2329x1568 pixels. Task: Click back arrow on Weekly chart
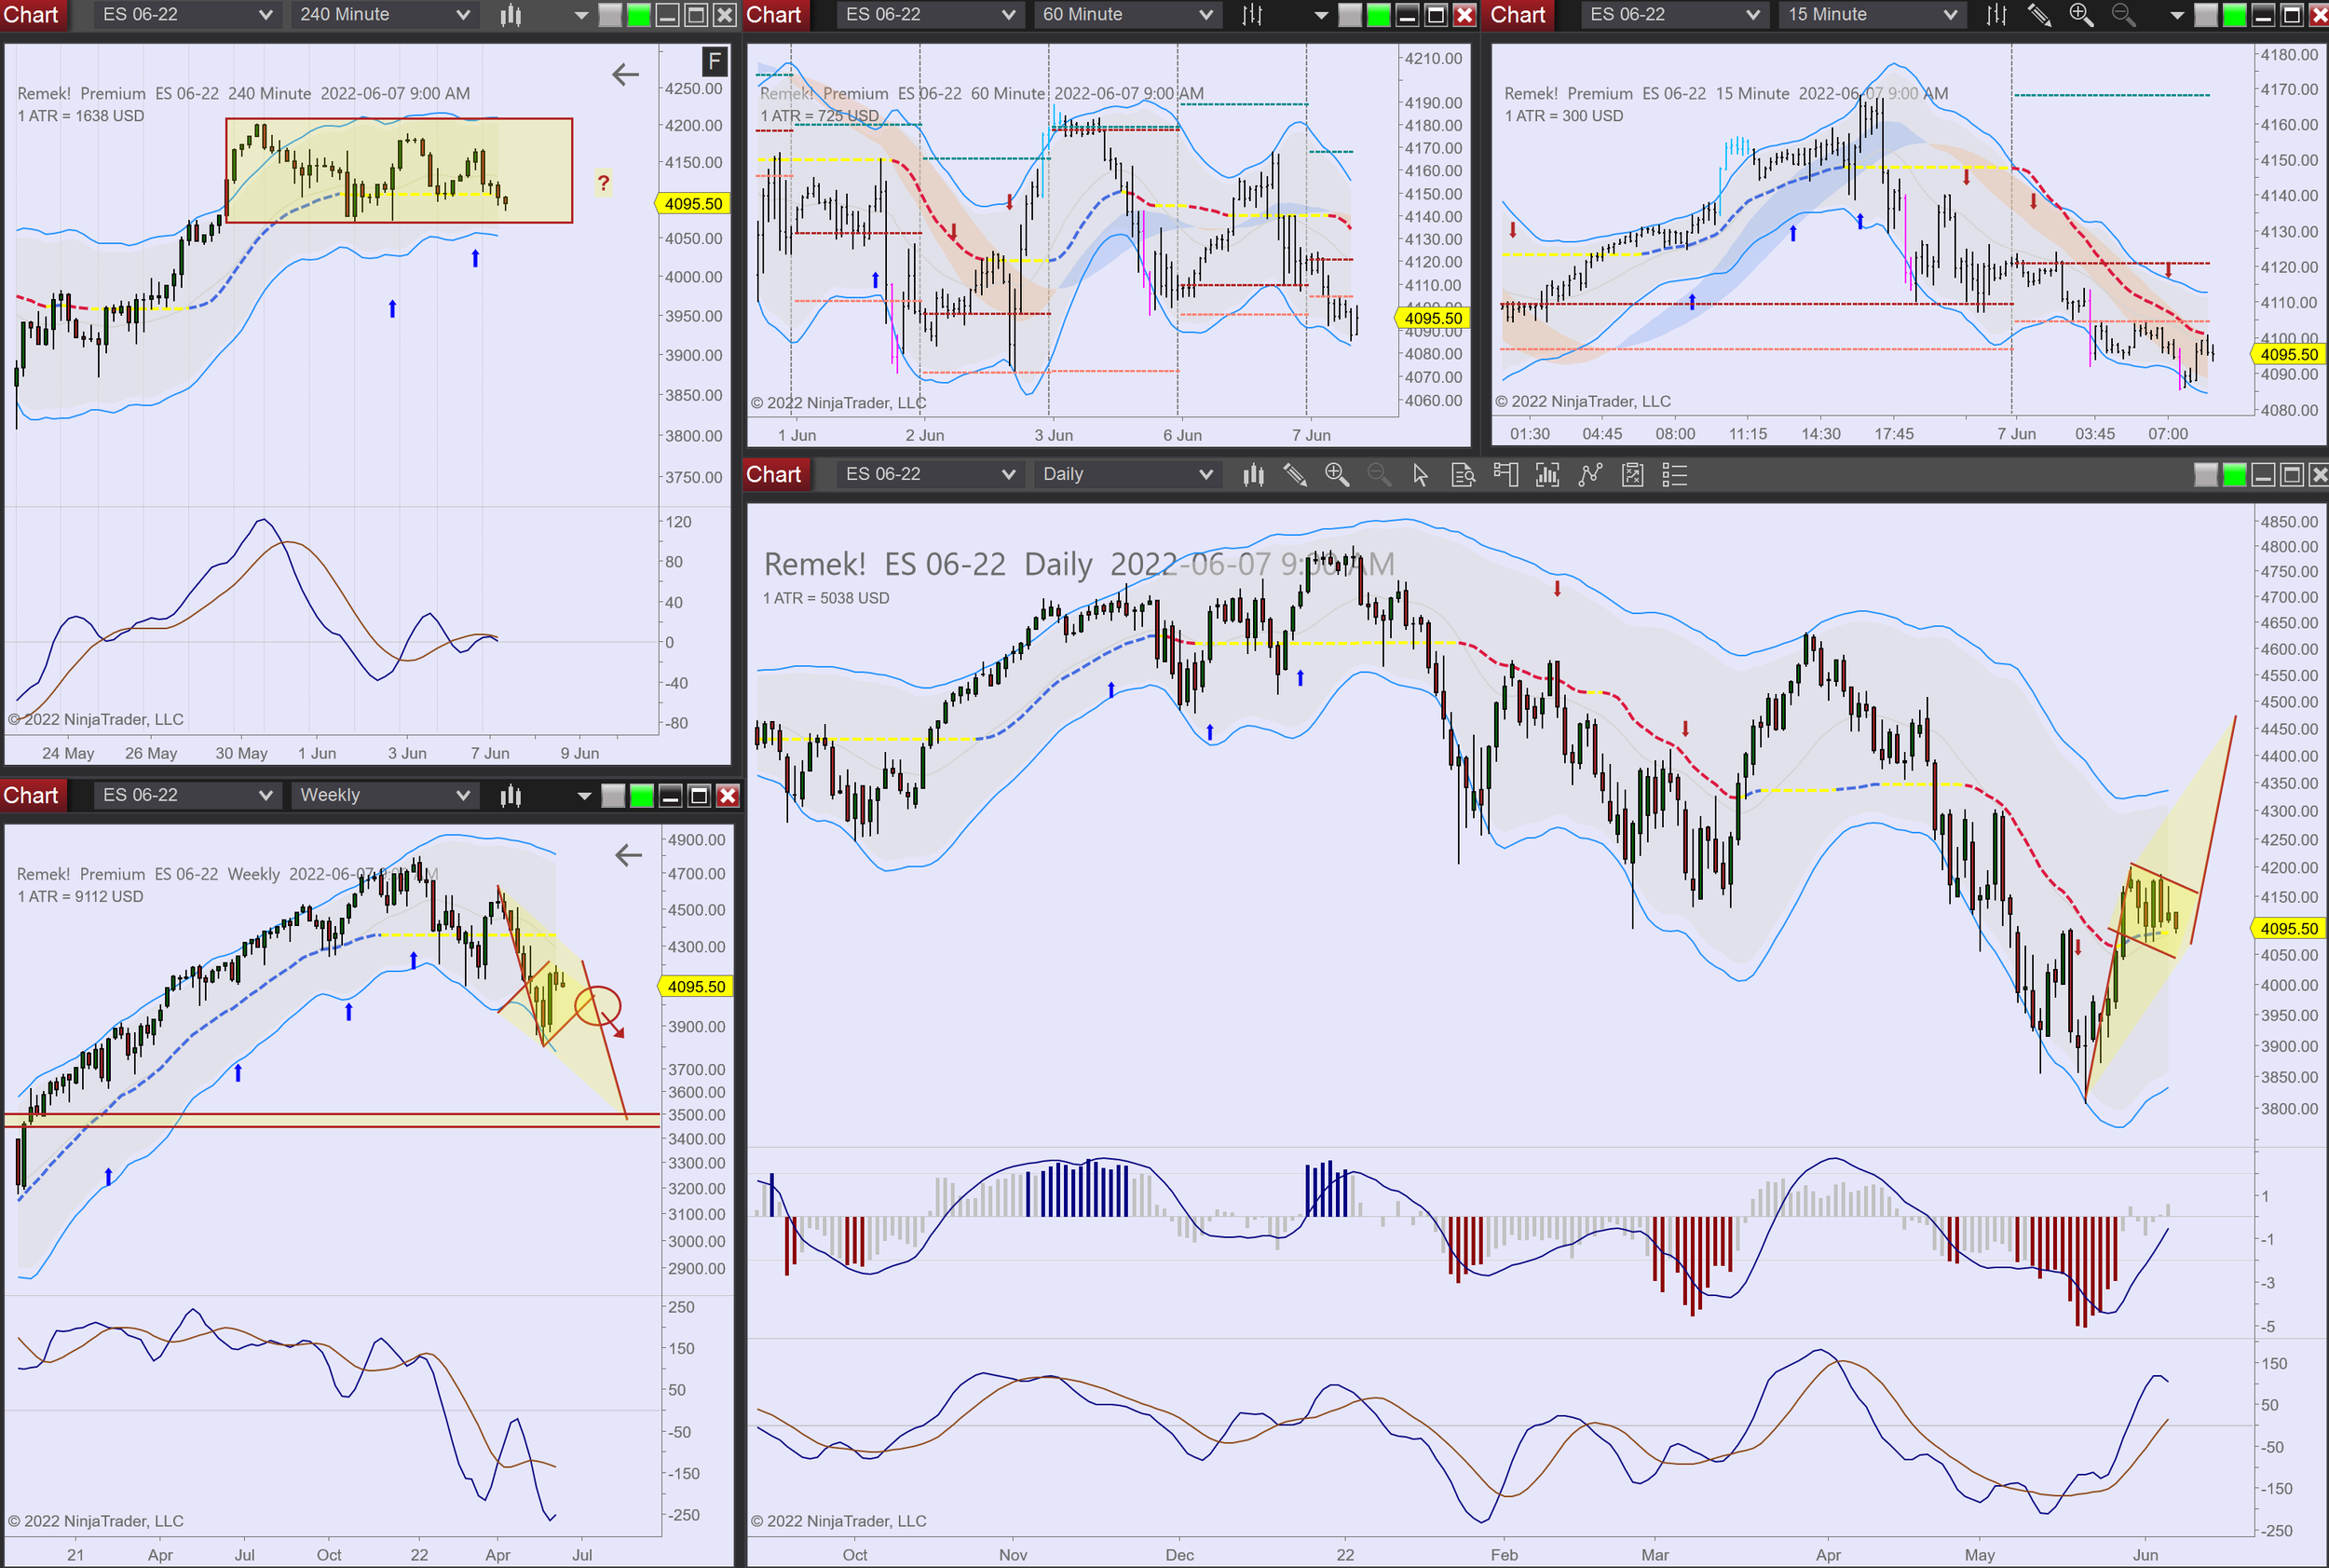(x=628, y=855)
